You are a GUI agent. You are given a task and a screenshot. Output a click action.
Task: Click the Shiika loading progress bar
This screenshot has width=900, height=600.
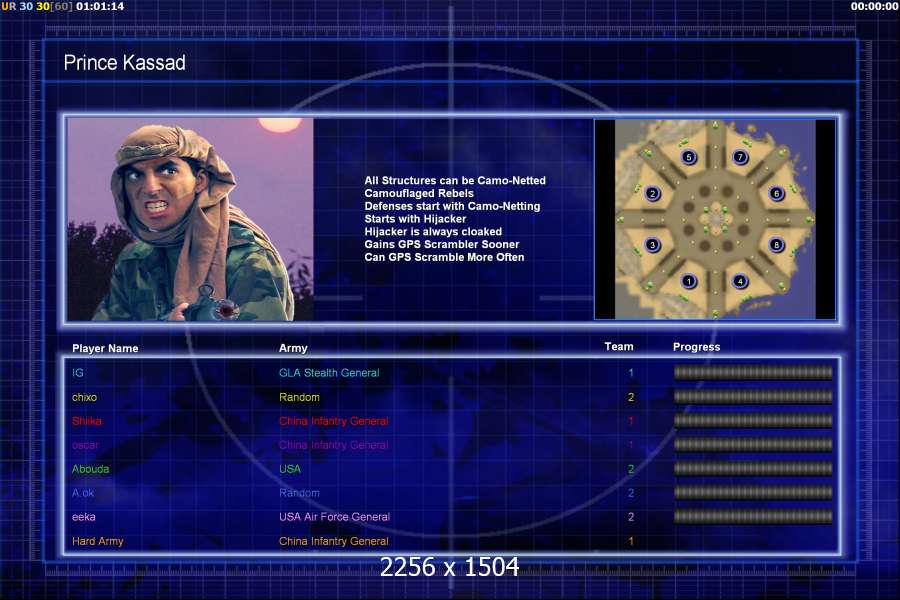(x=753, y=421)
